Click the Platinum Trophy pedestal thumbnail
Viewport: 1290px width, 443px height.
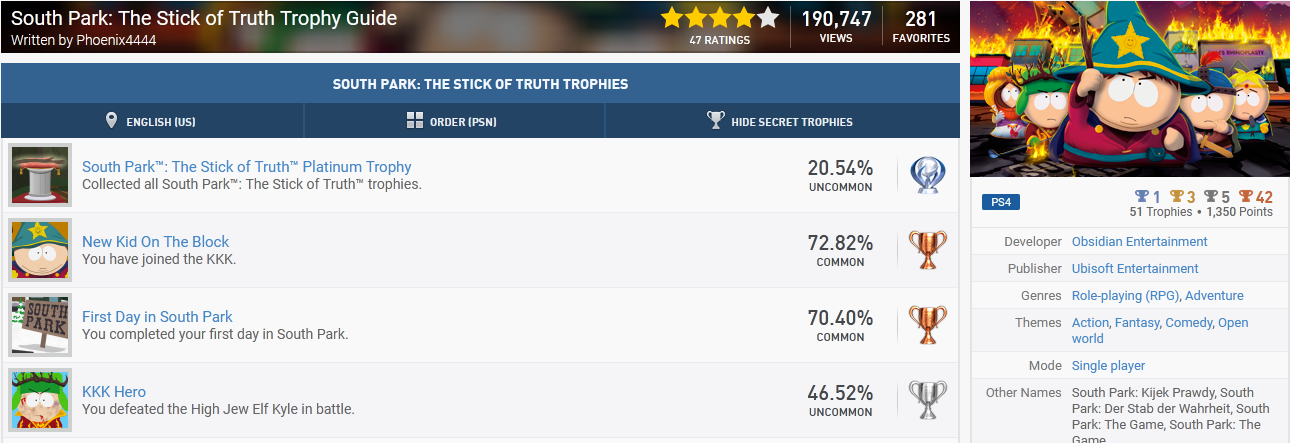[x=40, y=175]
